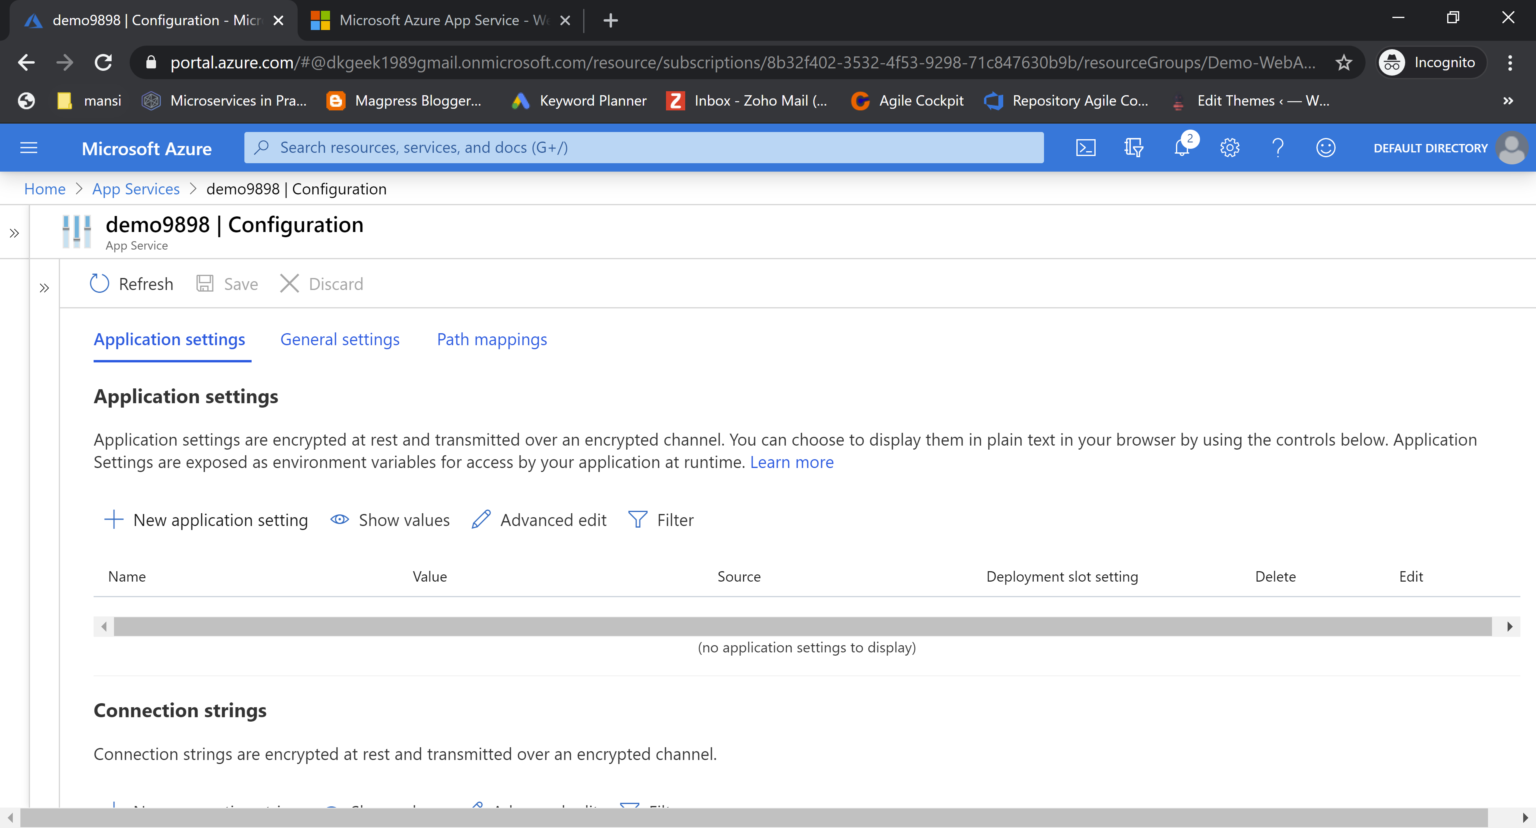Open the notifications bell
This screenshot has height=828, width=1536.
point(1182,148)
